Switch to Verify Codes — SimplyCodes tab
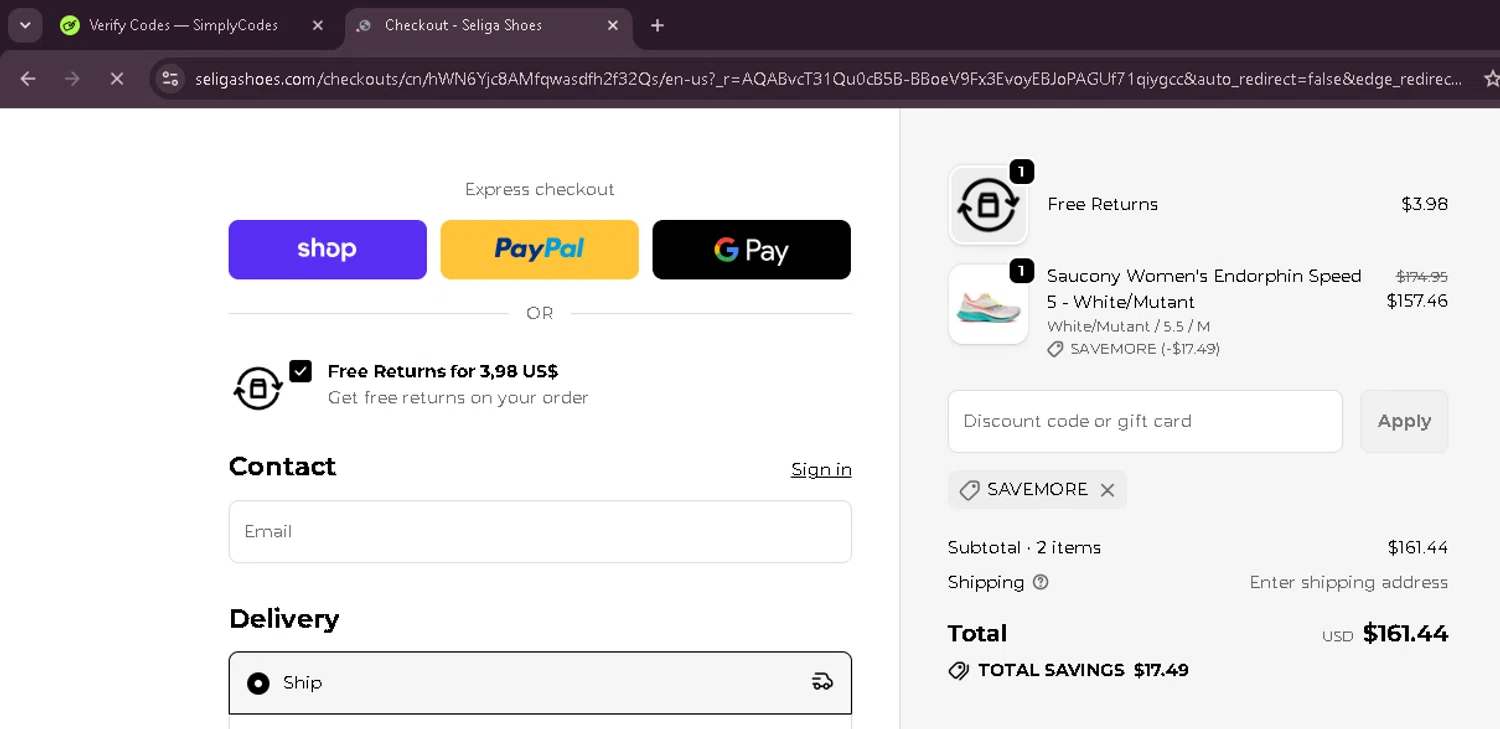Image resolution: width=1500 pixels, height=729 pixels. pyautogui.click(x=183, y=25)
